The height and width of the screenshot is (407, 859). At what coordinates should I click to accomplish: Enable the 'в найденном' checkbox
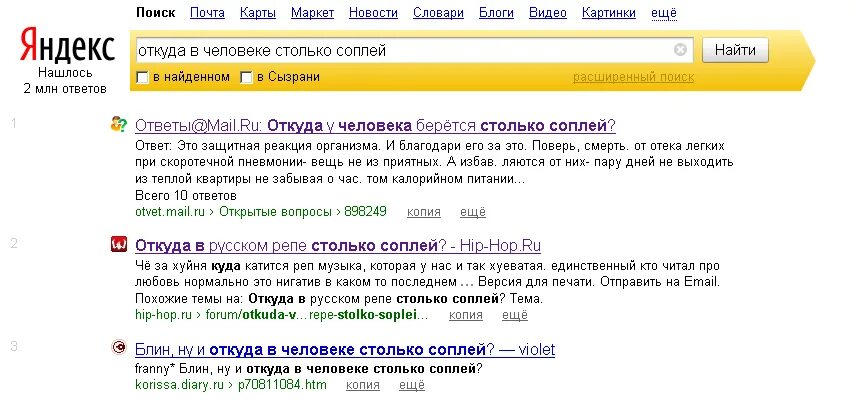coord(142,77)
